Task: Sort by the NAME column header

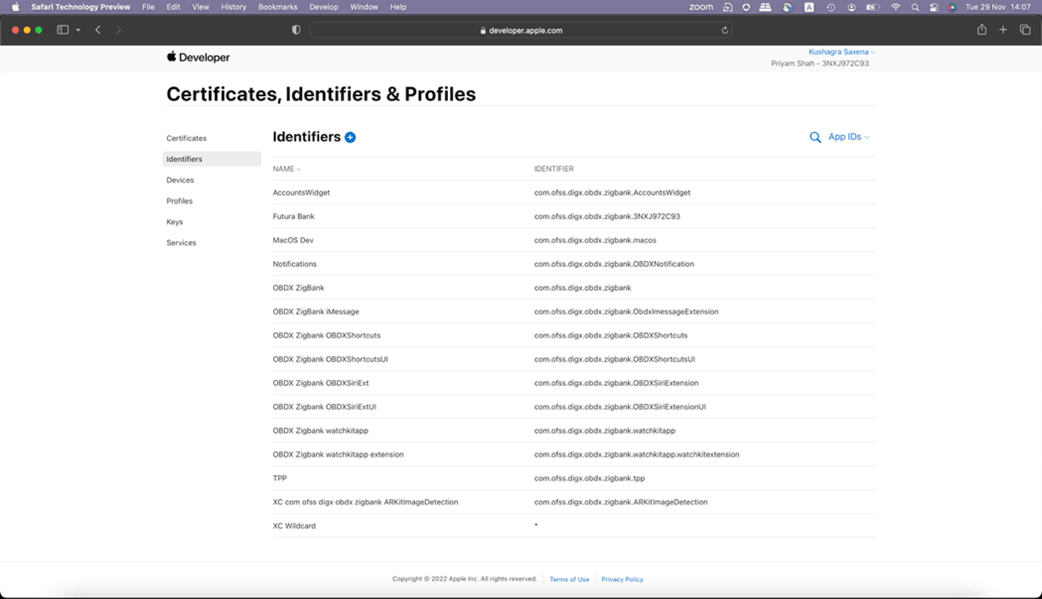Action: [x=284, y=169]
